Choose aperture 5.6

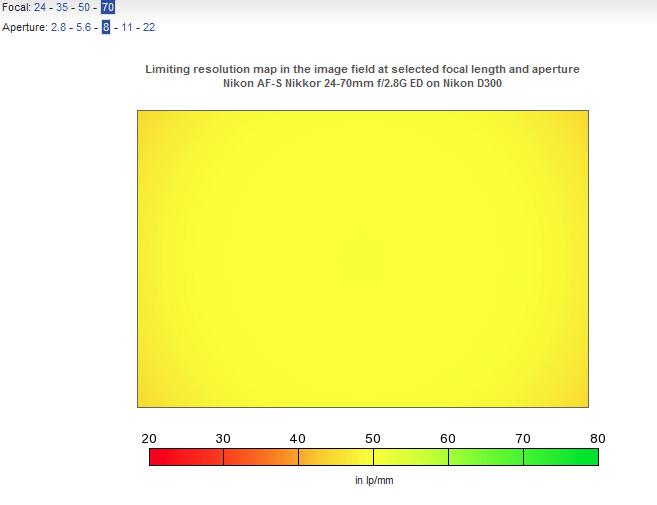pyautogui.click(x=83, y=27)
